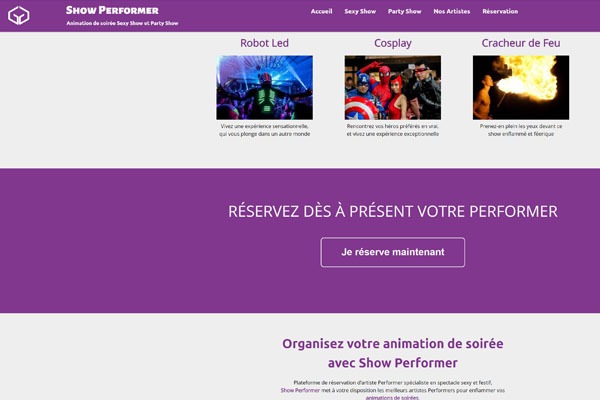Follow the animations de soirées link
This screenshot has height=400, width=600.
tap(392, 398)
